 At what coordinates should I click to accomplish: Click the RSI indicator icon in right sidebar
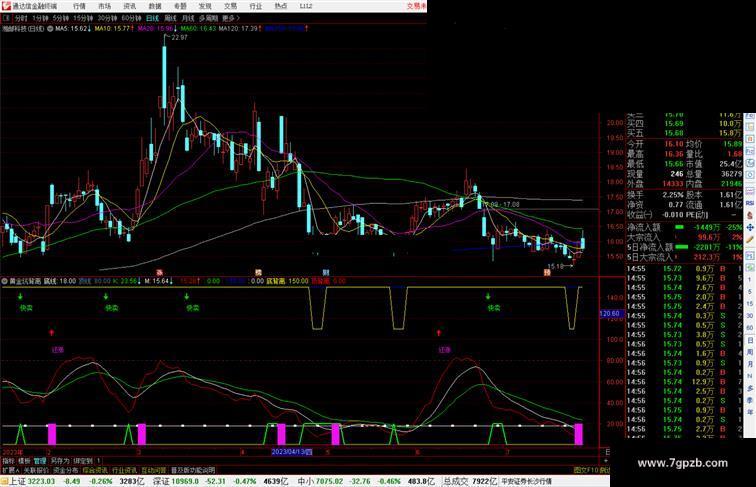click(x=750, y=203)
